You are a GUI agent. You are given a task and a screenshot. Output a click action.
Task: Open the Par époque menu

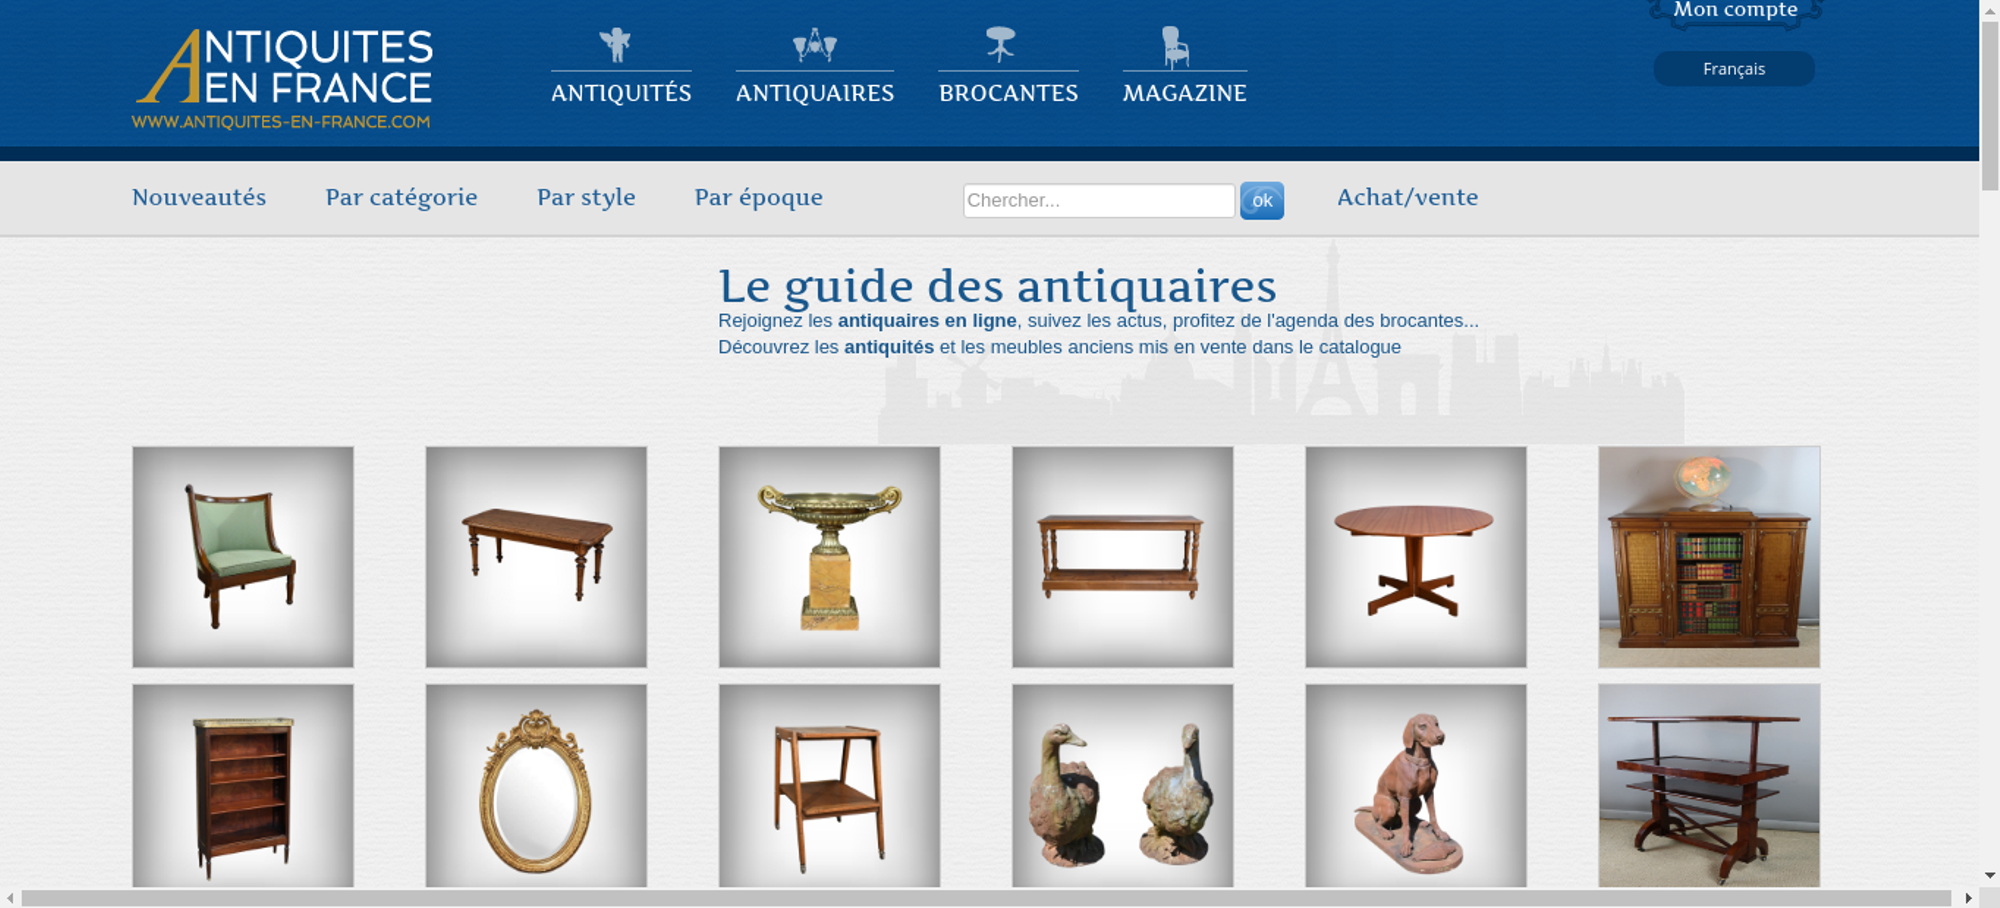click(x=759, y=197)
